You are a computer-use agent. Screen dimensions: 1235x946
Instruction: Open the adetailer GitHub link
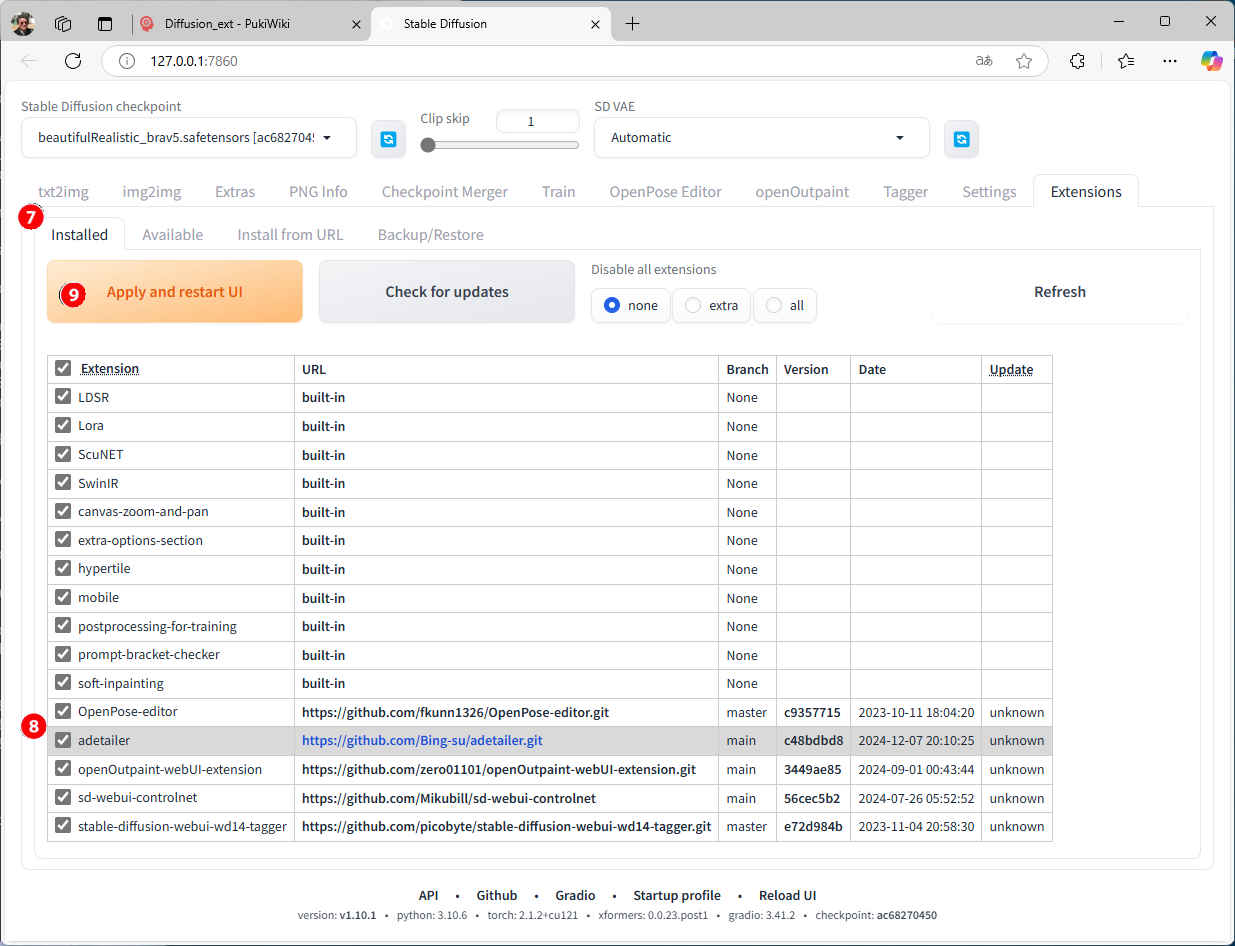[x=422, y=741]
